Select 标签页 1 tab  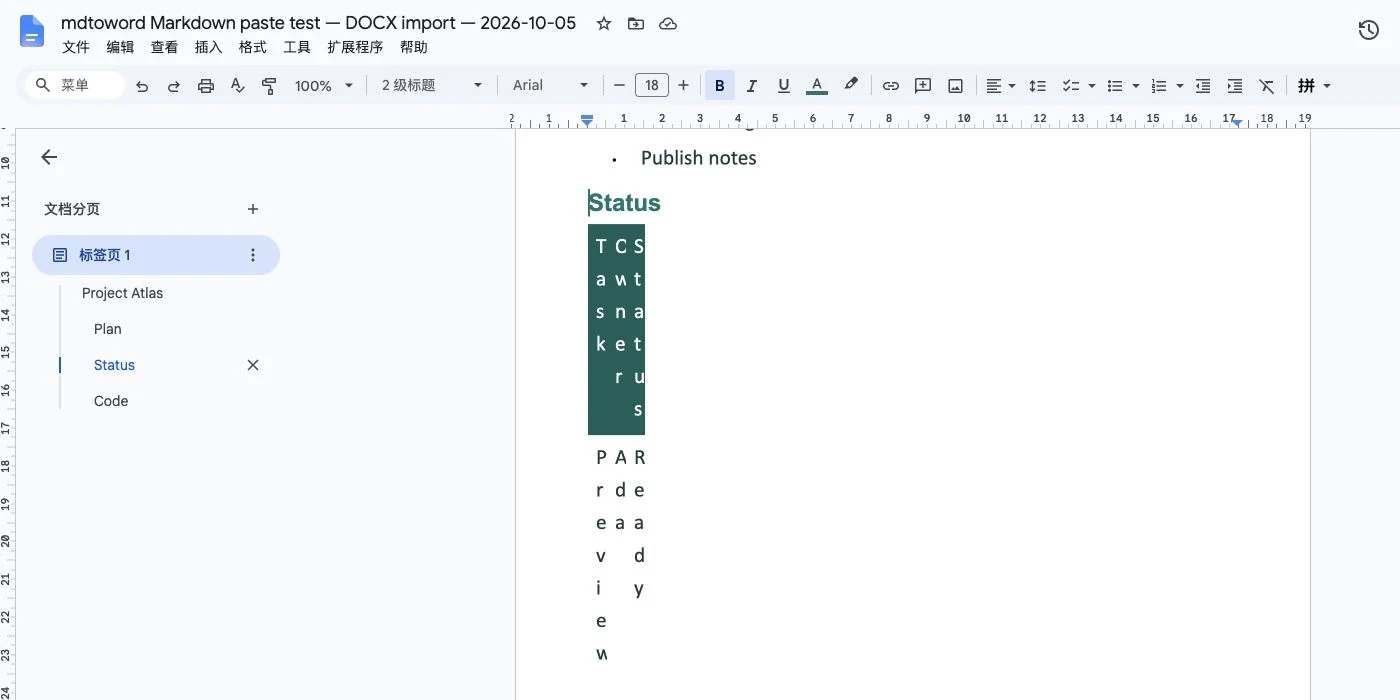click(156, 255)
